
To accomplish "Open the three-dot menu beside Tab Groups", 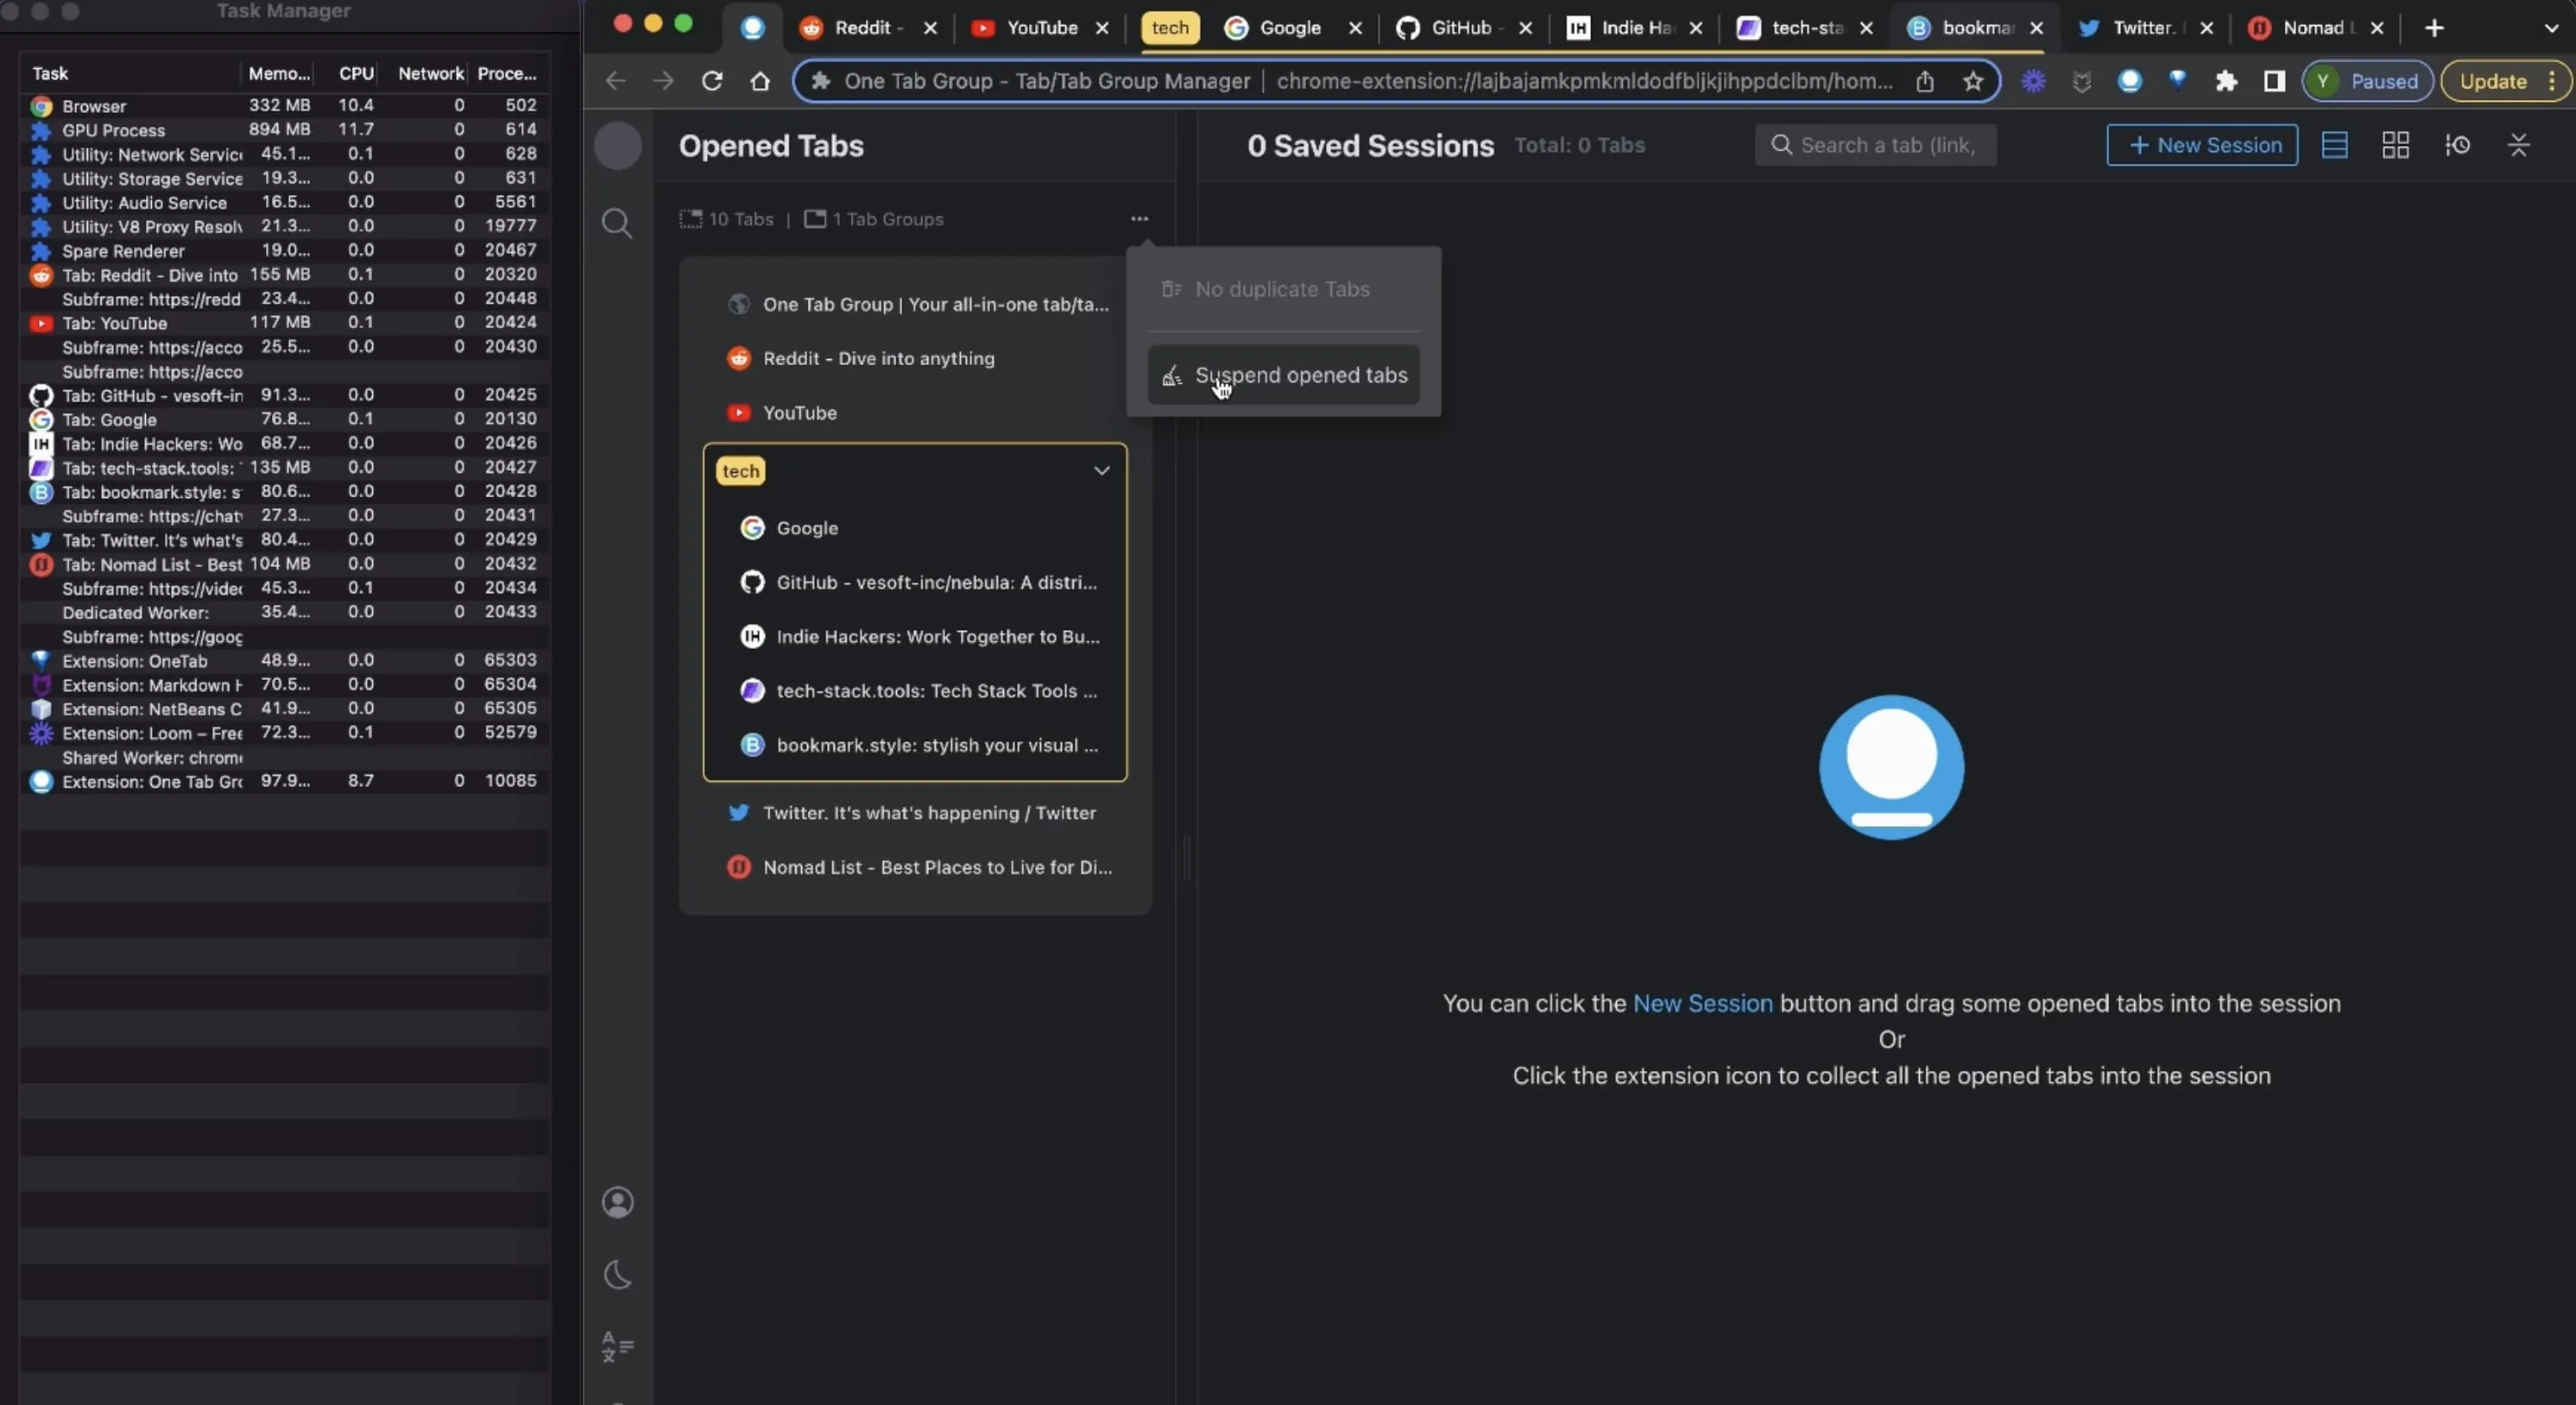I will click(1140, 219).
